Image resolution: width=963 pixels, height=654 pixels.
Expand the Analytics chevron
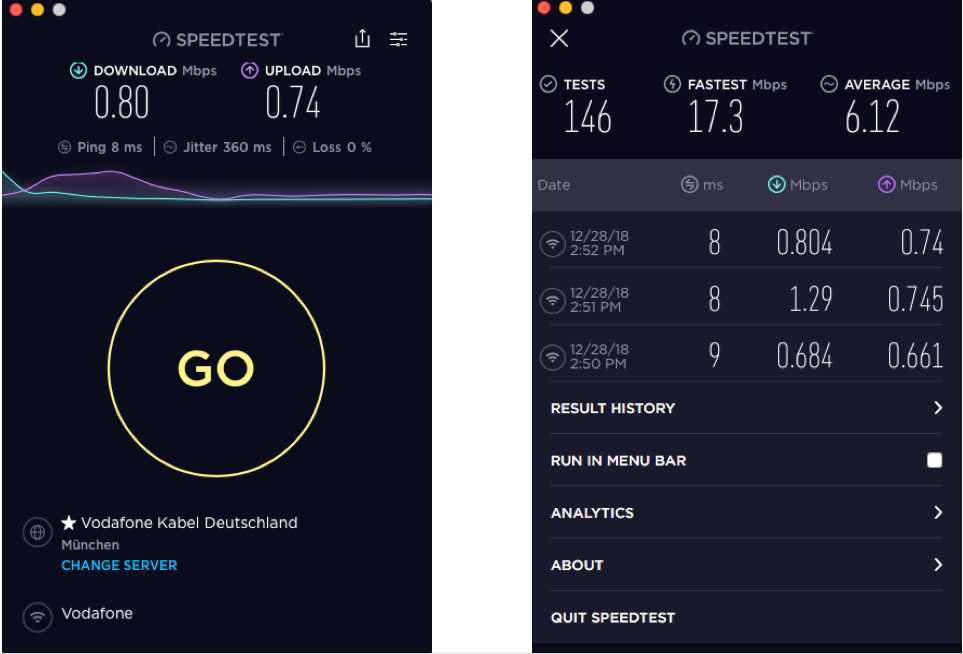click(938, 512)
